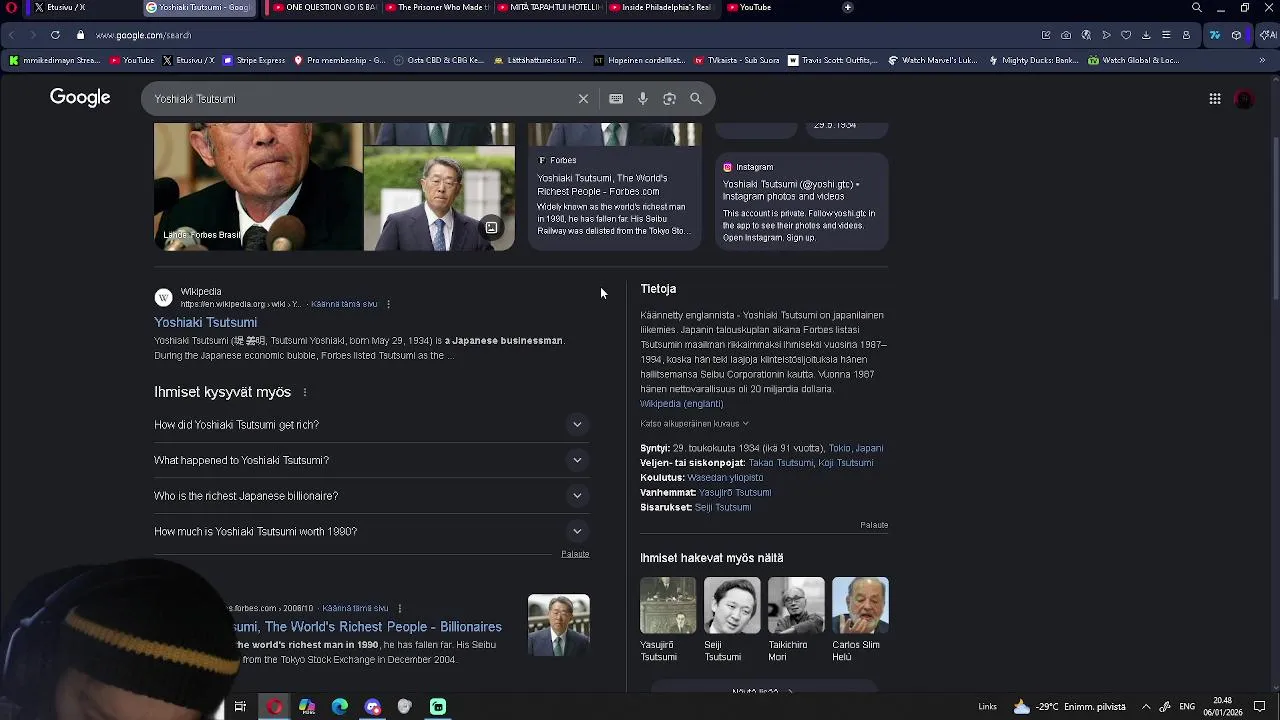1280x720 pixels.
Task: Submit search with the magnifier icon
Action: [x=696, y=99]
